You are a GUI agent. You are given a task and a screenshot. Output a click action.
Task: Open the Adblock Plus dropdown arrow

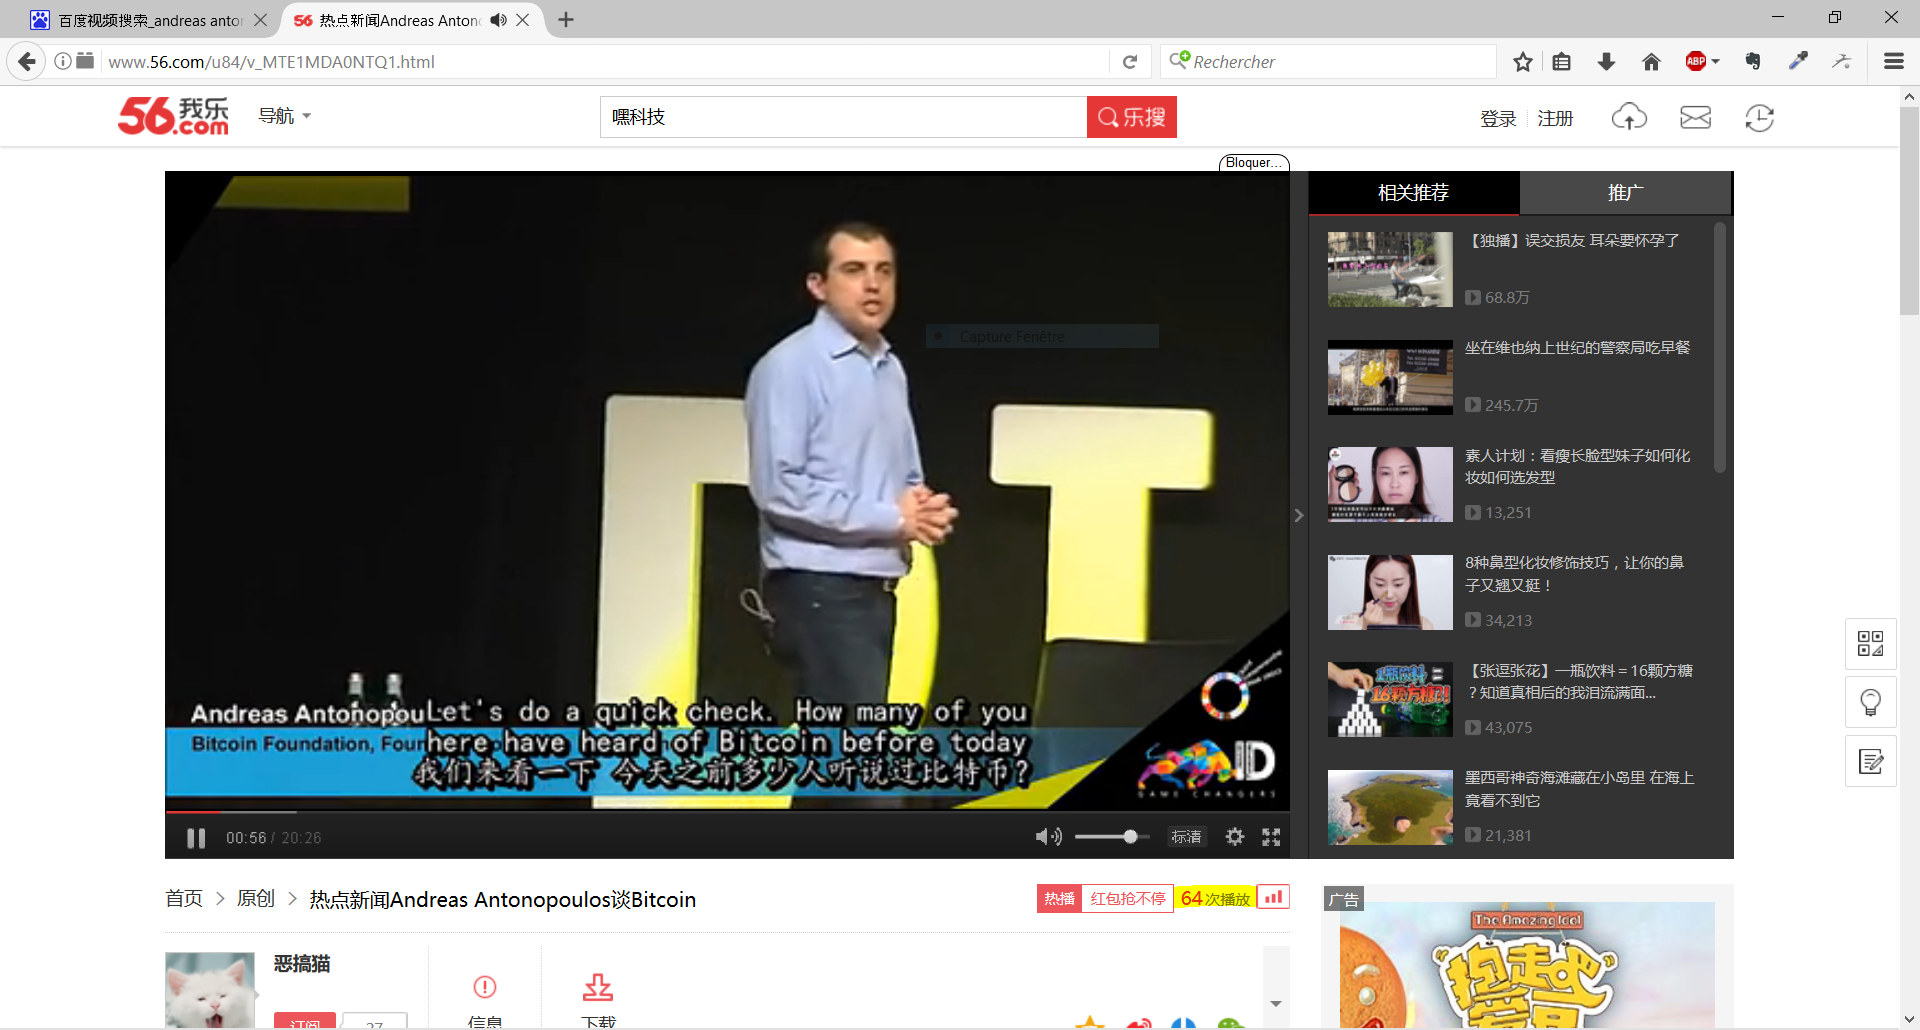click(1715, 62)
